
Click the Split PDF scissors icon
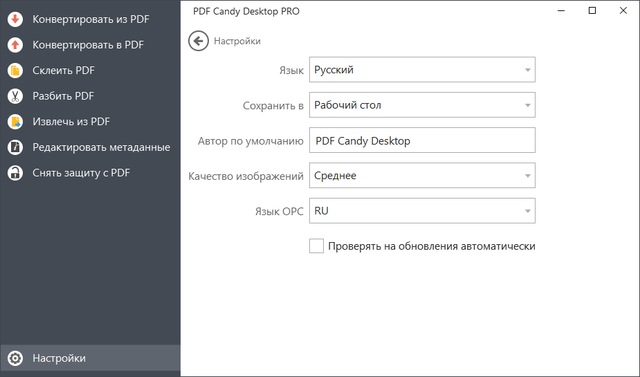[15, 96]
